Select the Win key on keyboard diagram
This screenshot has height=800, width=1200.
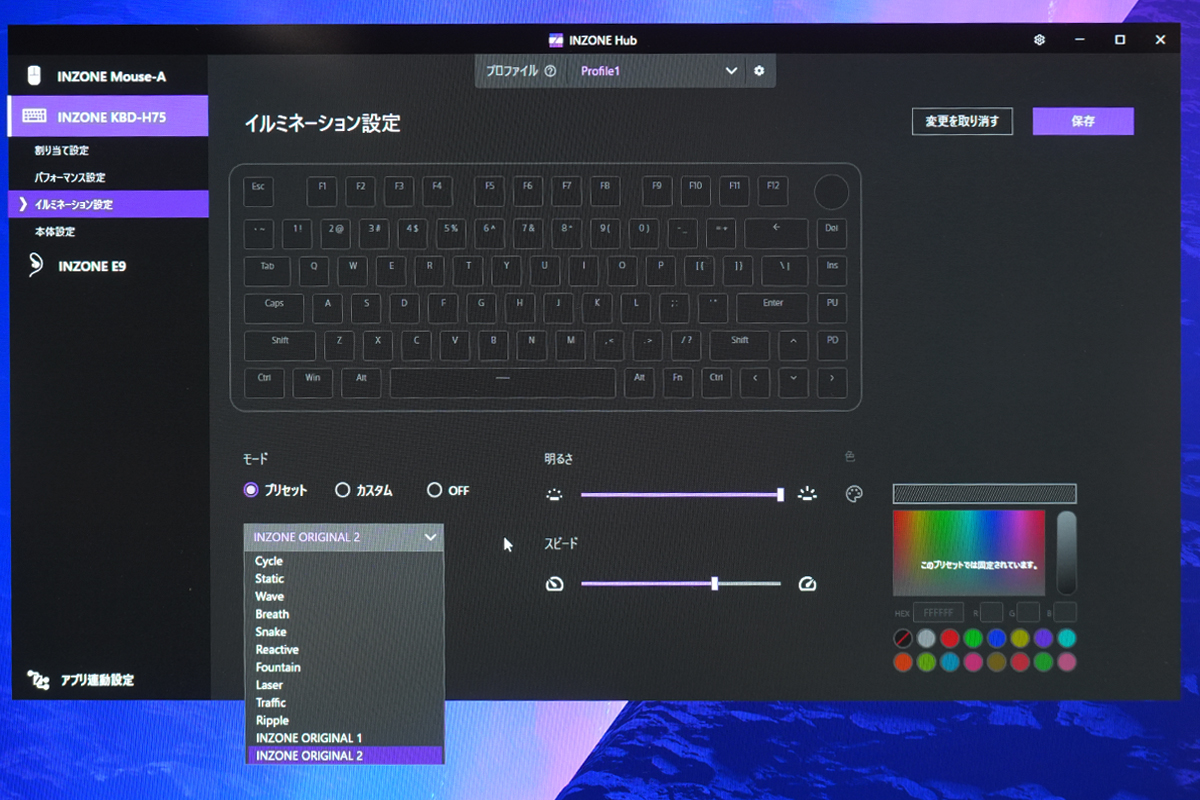(x=313, y=383)
